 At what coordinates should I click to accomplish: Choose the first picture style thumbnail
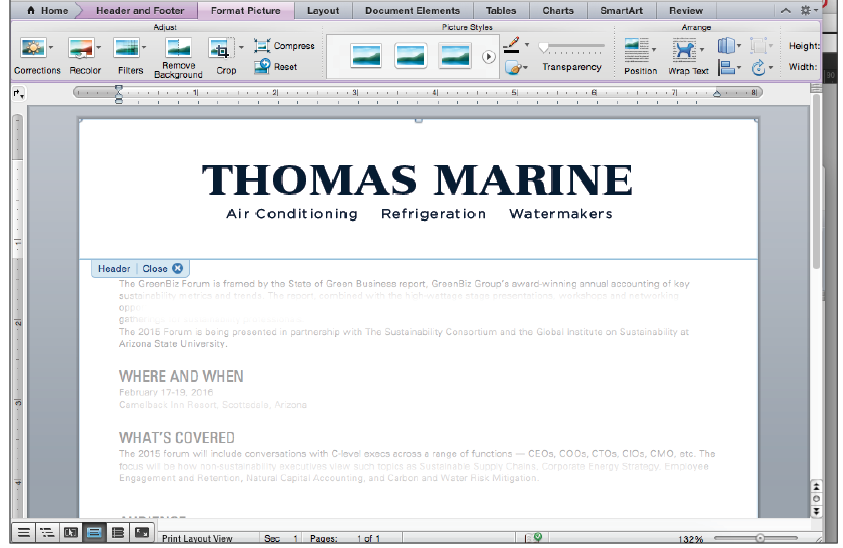(366, 56)
